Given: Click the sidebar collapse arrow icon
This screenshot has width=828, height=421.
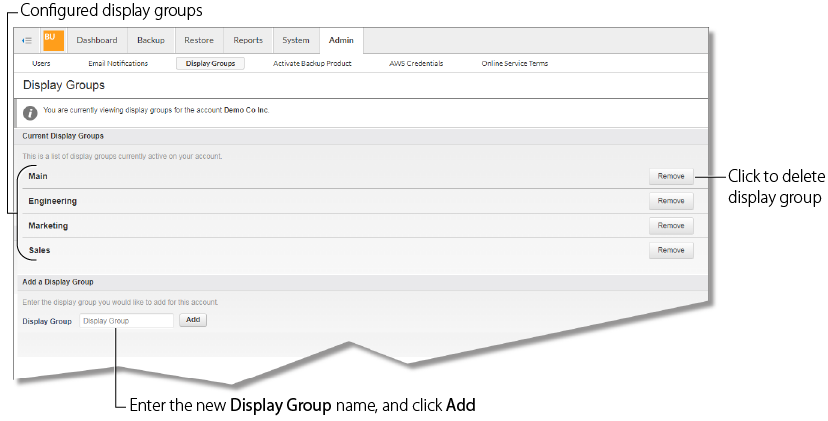Looking at the screenshot, I should point(27,41).
